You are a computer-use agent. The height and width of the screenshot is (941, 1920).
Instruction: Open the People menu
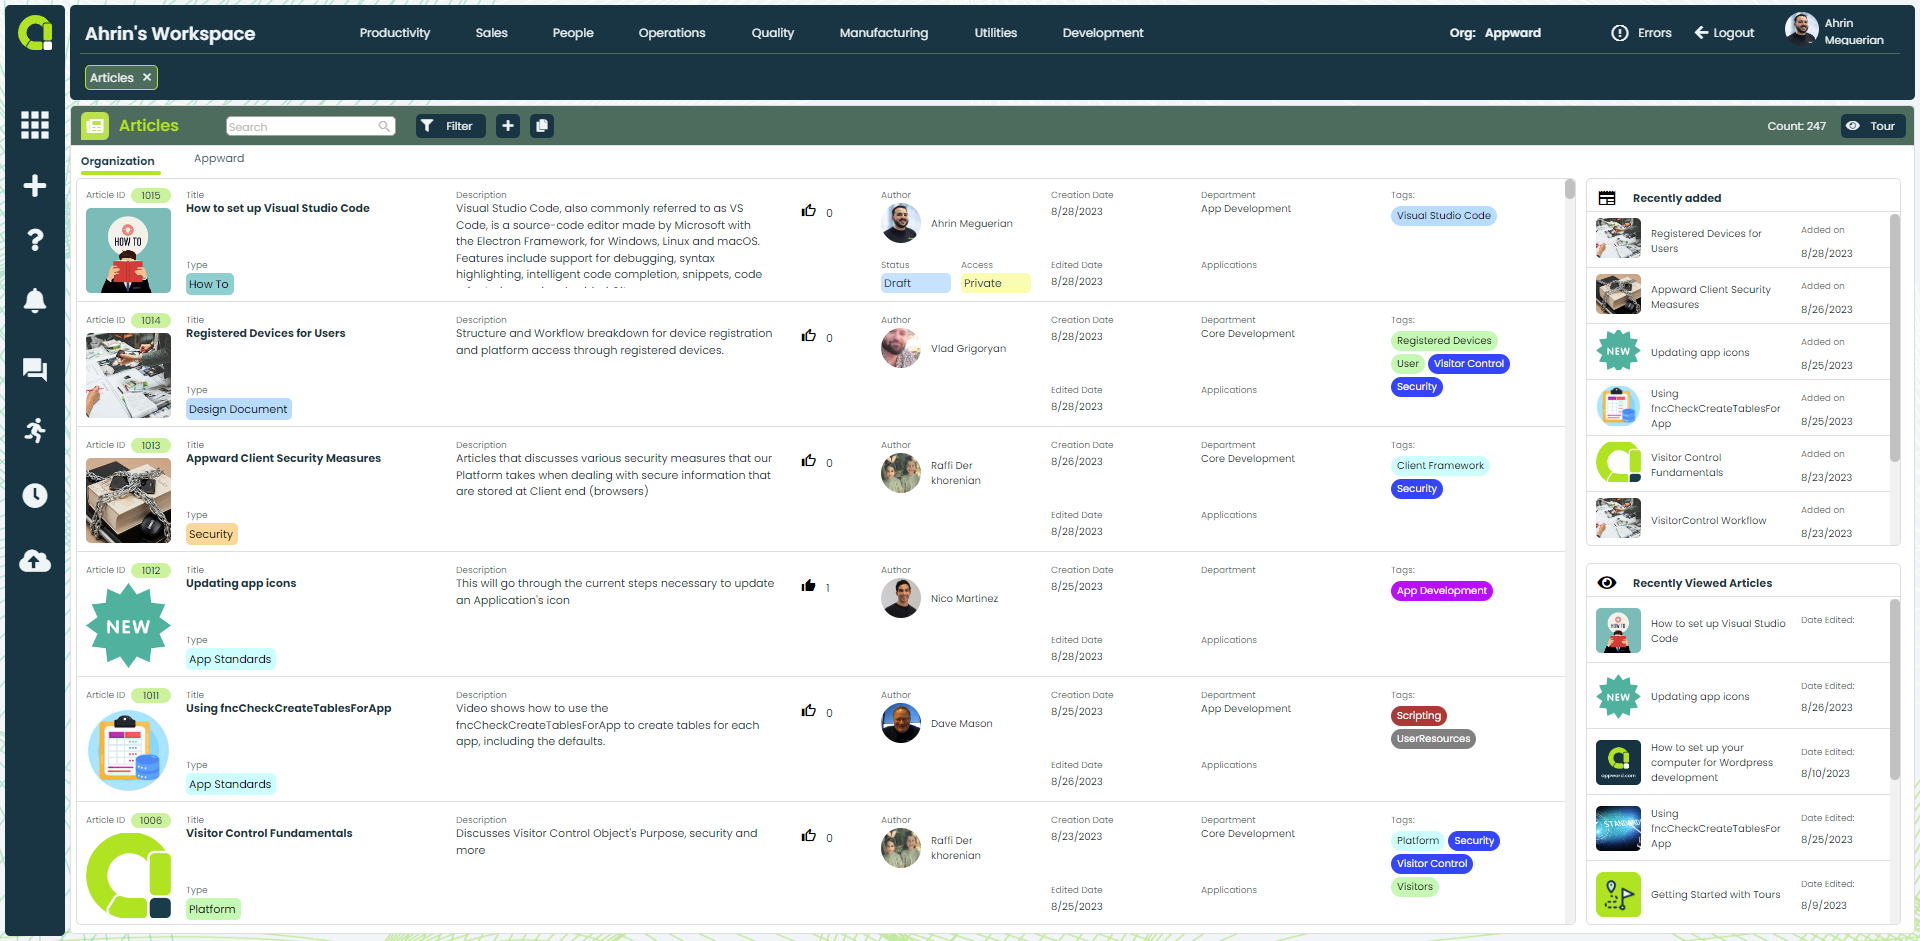[x=573, y=33]
